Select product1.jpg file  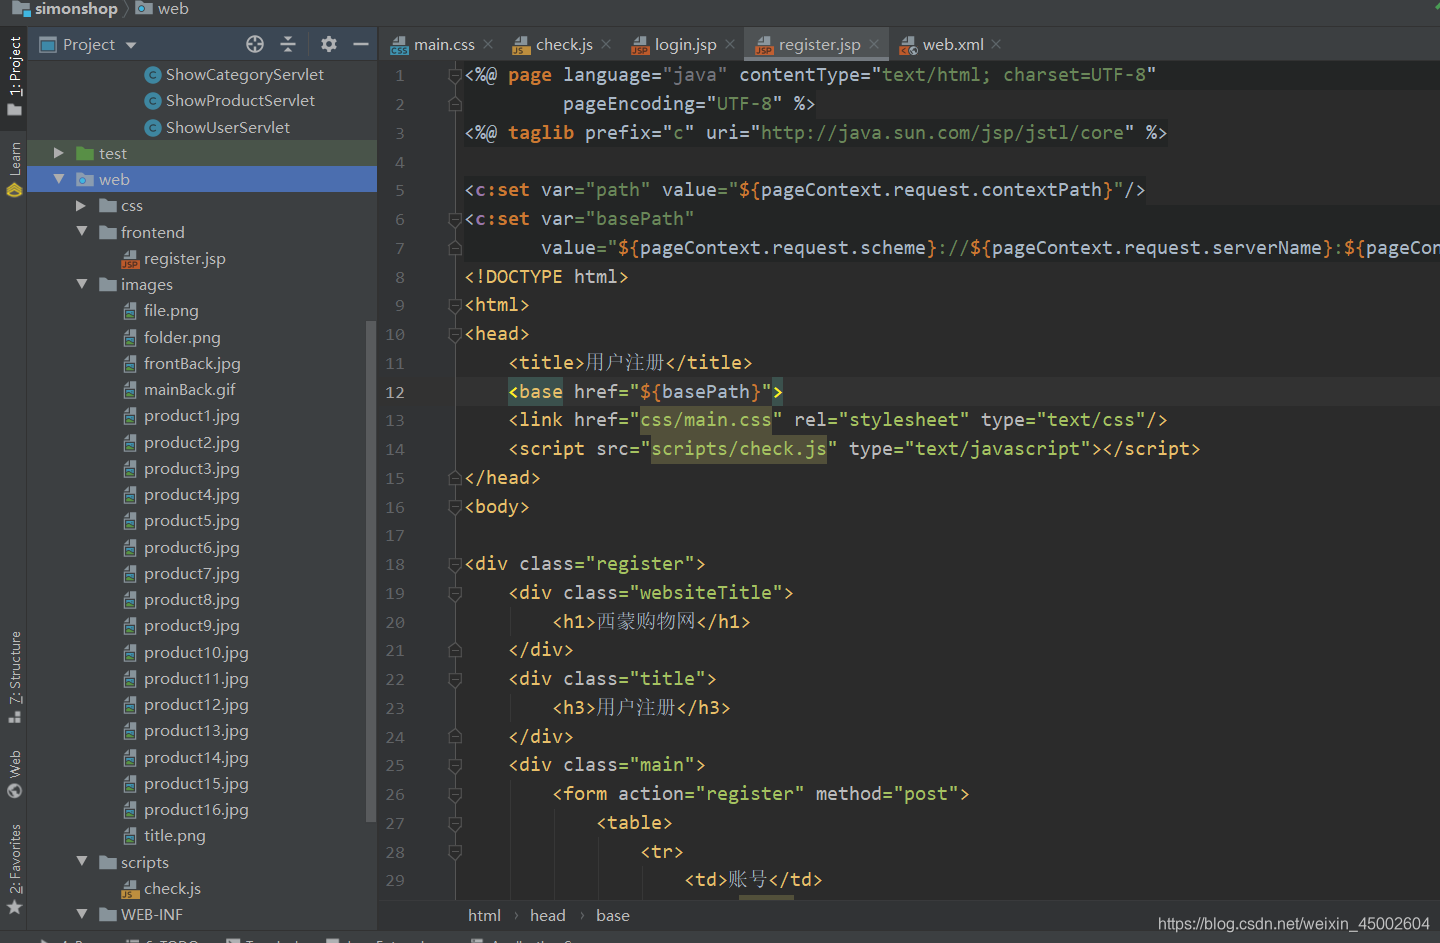click(x=192, y=415)
